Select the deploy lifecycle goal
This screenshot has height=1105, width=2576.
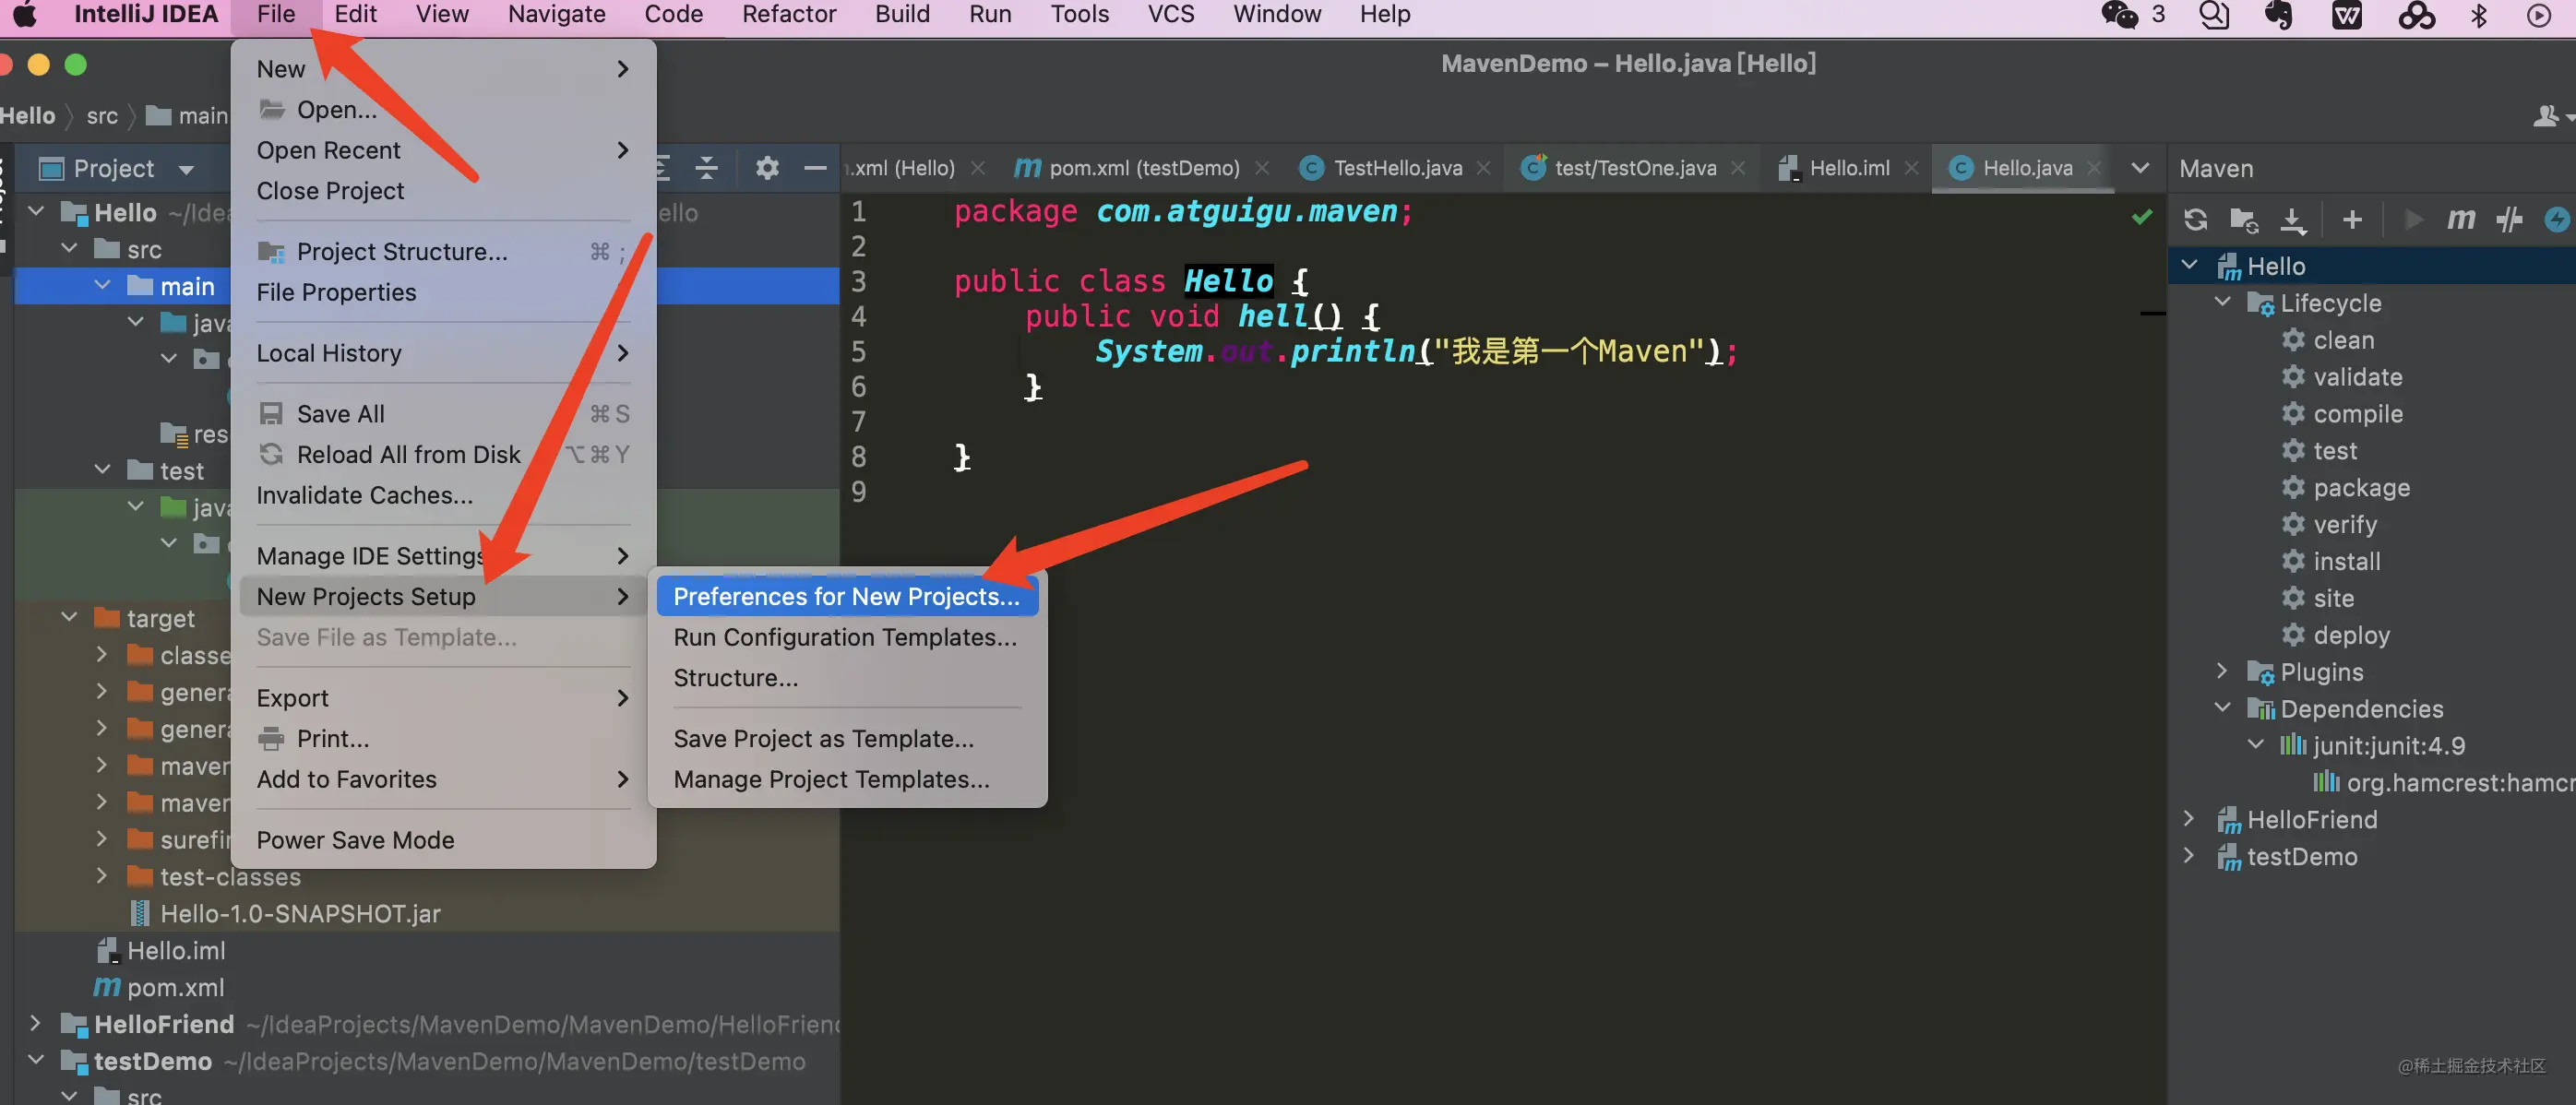pos(2351,635)
